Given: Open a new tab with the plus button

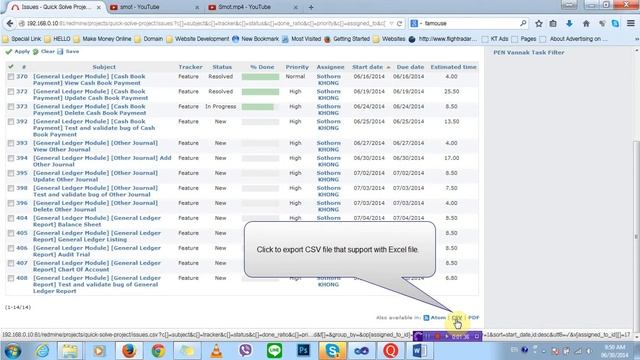Looking at the screenshot, I should click(311, 7).
